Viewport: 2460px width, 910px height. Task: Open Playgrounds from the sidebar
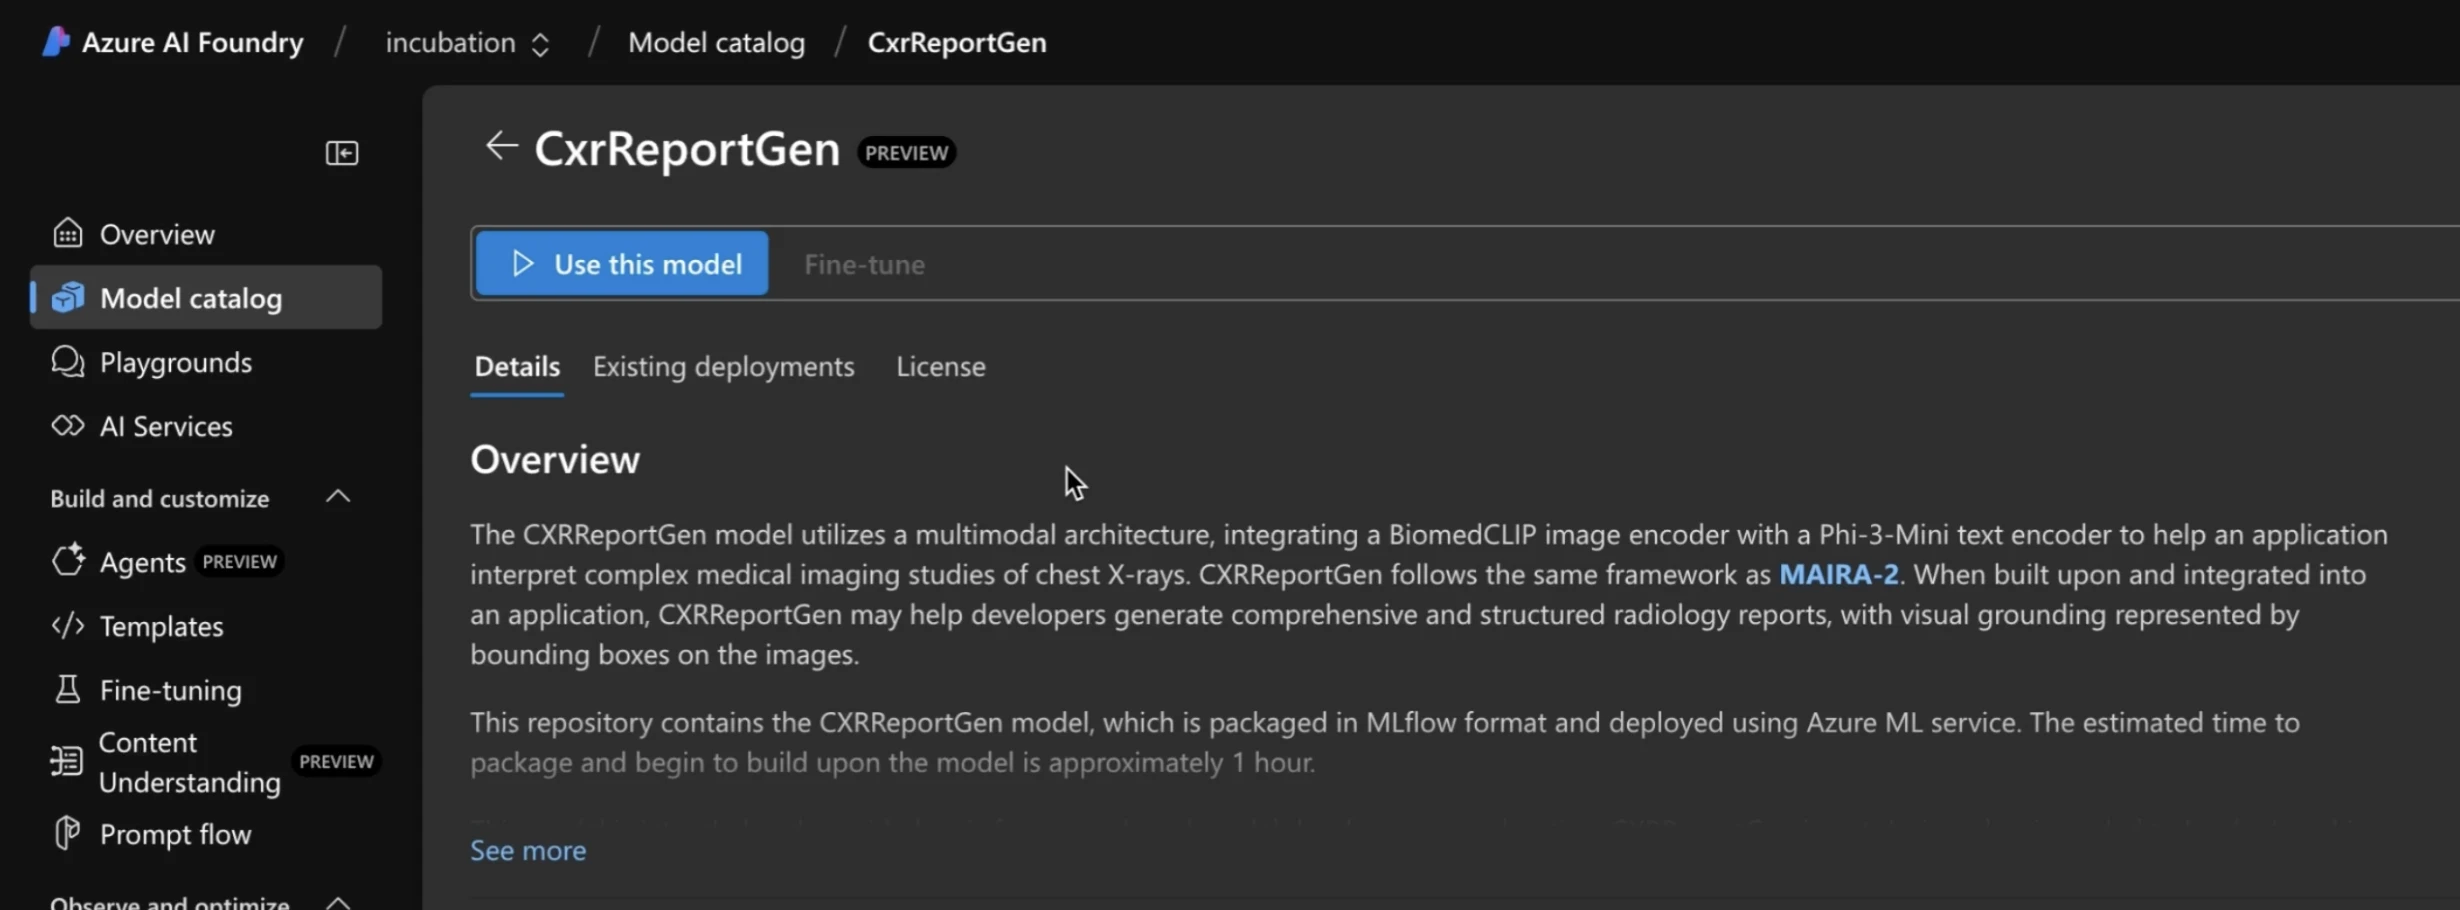click(175, 362)
